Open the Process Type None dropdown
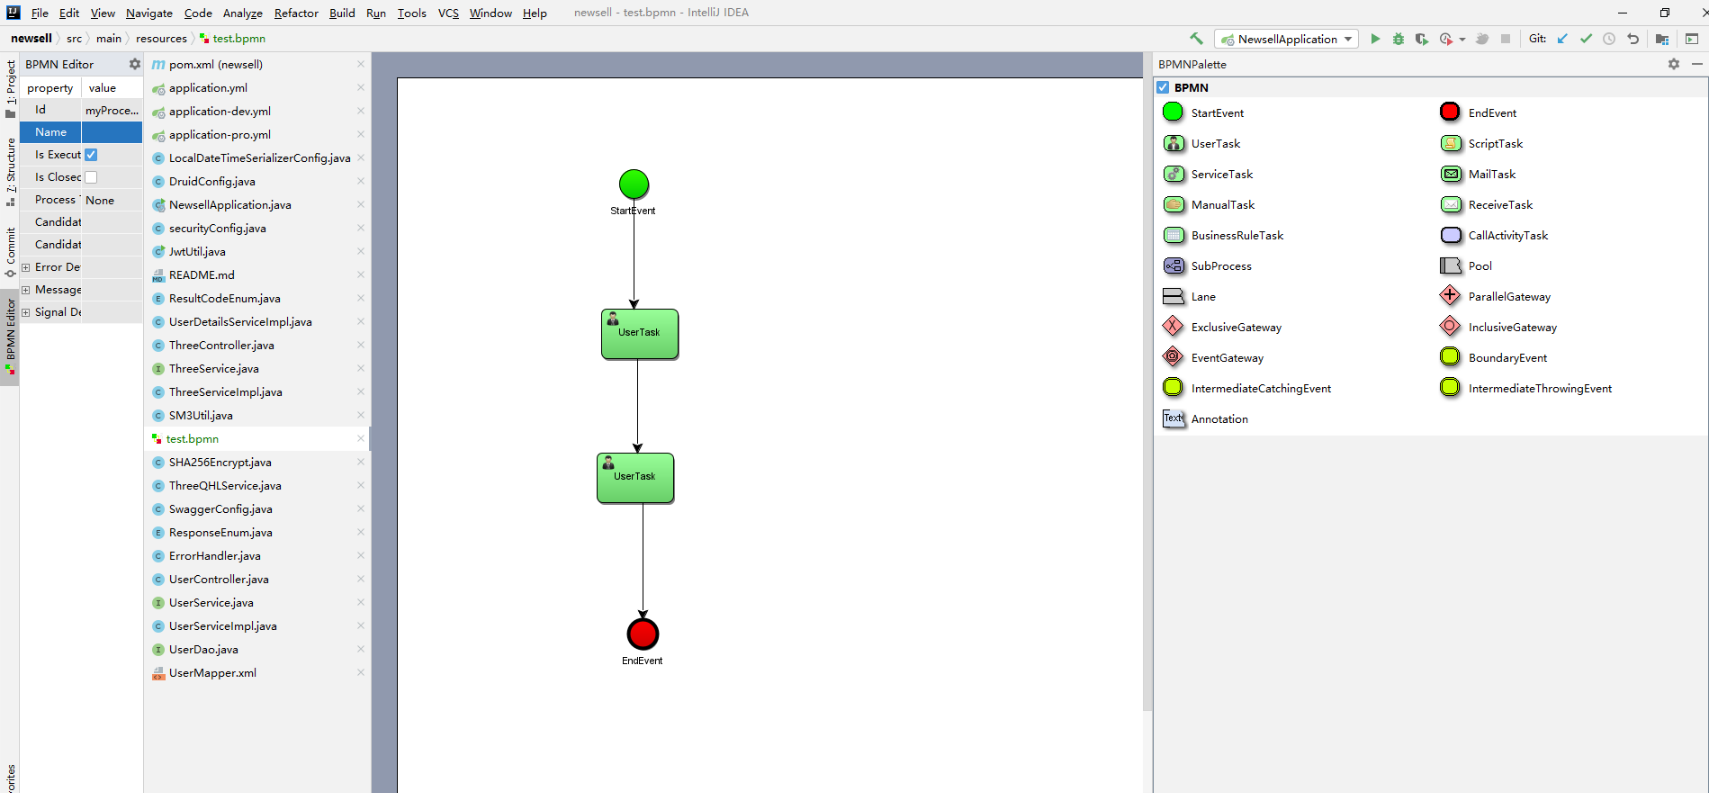 [112, 200]
